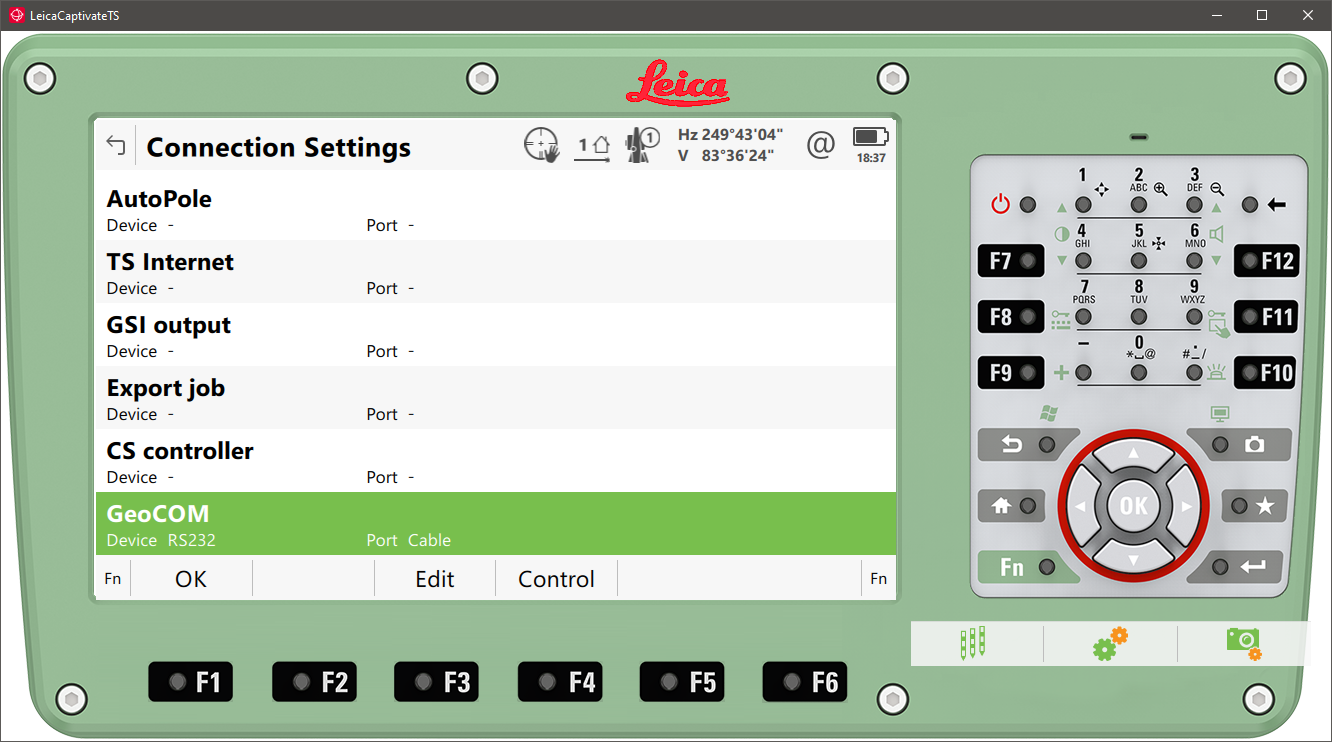Open the prism target selection icon
Image resolution: width=1332 pixels, height=742 pixels.
641,146
